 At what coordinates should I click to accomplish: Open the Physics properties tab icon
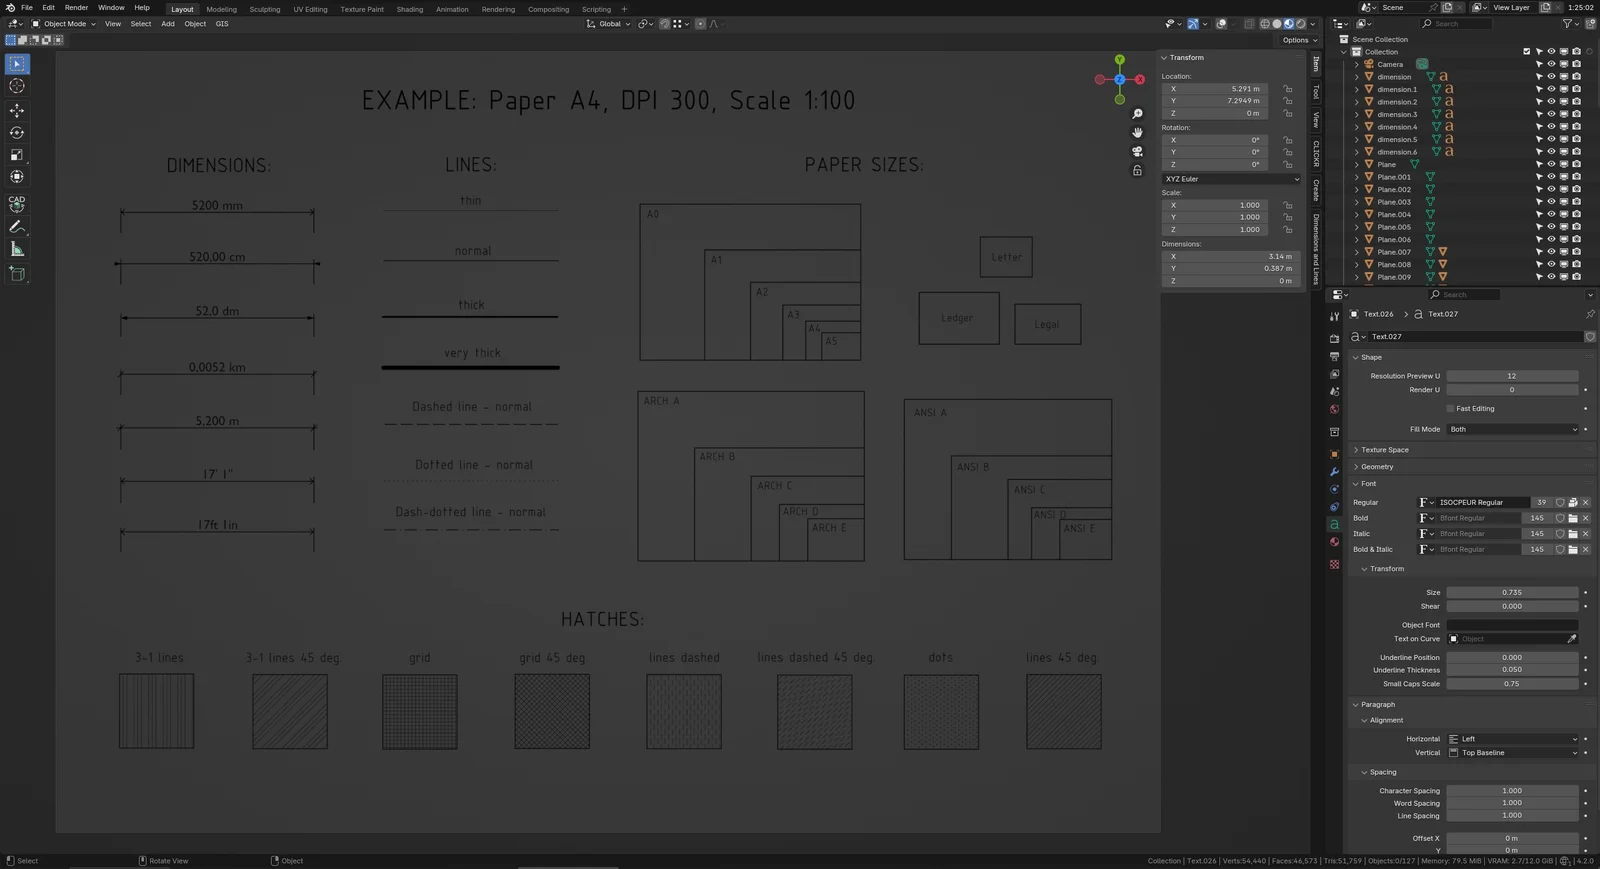1334,489
